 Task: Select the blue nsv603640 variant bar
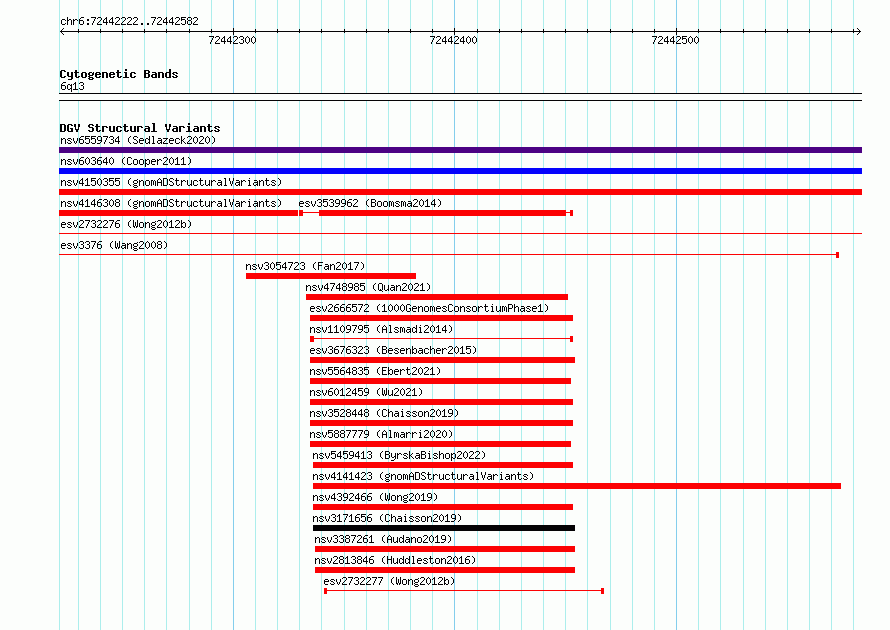pyautogui.click(x=460, y=171)
